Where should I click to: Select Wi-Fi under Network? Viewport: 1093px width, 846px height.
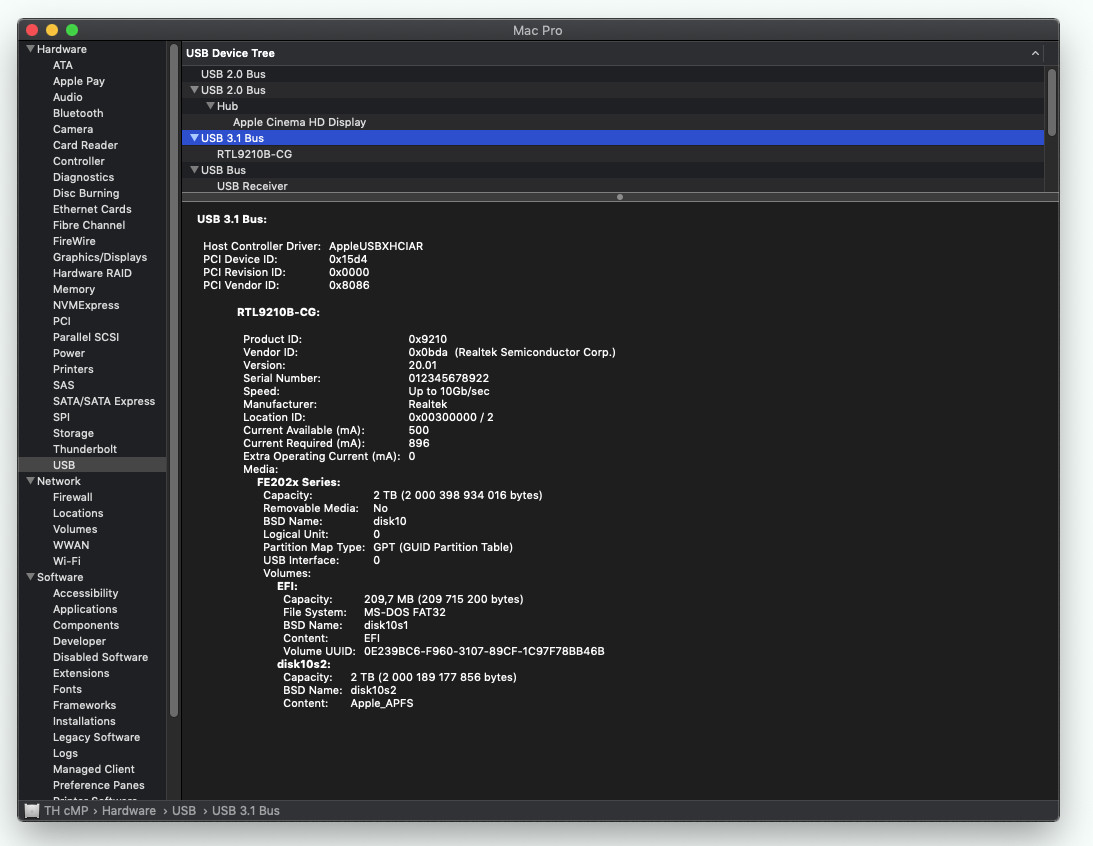click(66, 561)
